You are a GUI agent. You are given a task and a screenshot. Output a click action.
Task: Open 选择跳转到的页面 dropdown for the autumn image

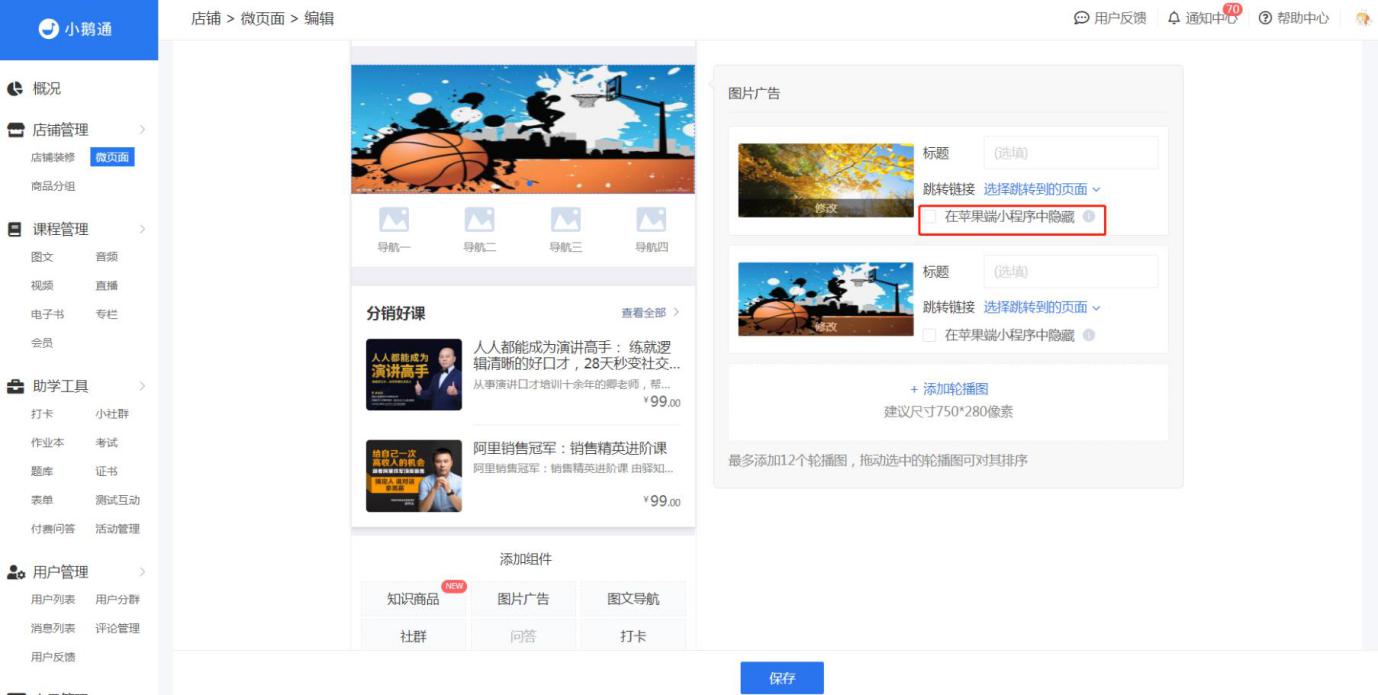click(x=1042, y=189)
